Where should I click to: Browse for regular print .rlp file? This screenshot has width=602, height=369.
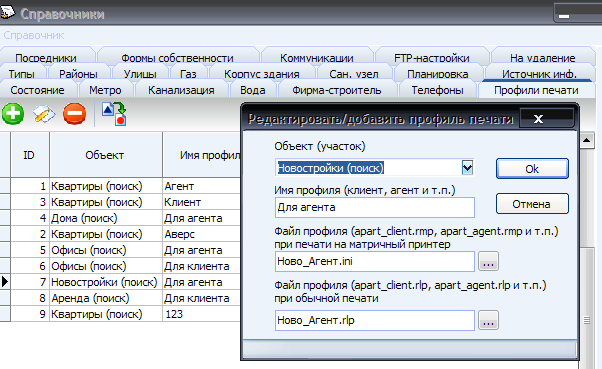coord(488,320)
